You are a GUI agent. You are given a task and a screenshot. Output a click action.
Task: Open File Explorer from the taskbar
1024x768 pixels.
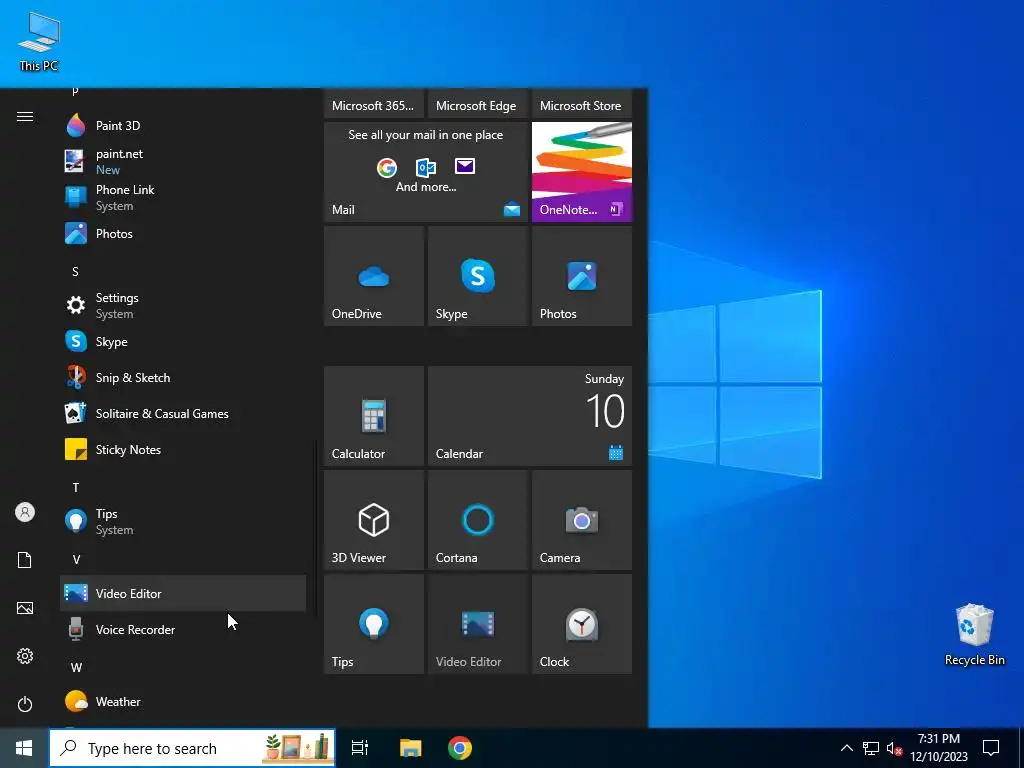411,748
